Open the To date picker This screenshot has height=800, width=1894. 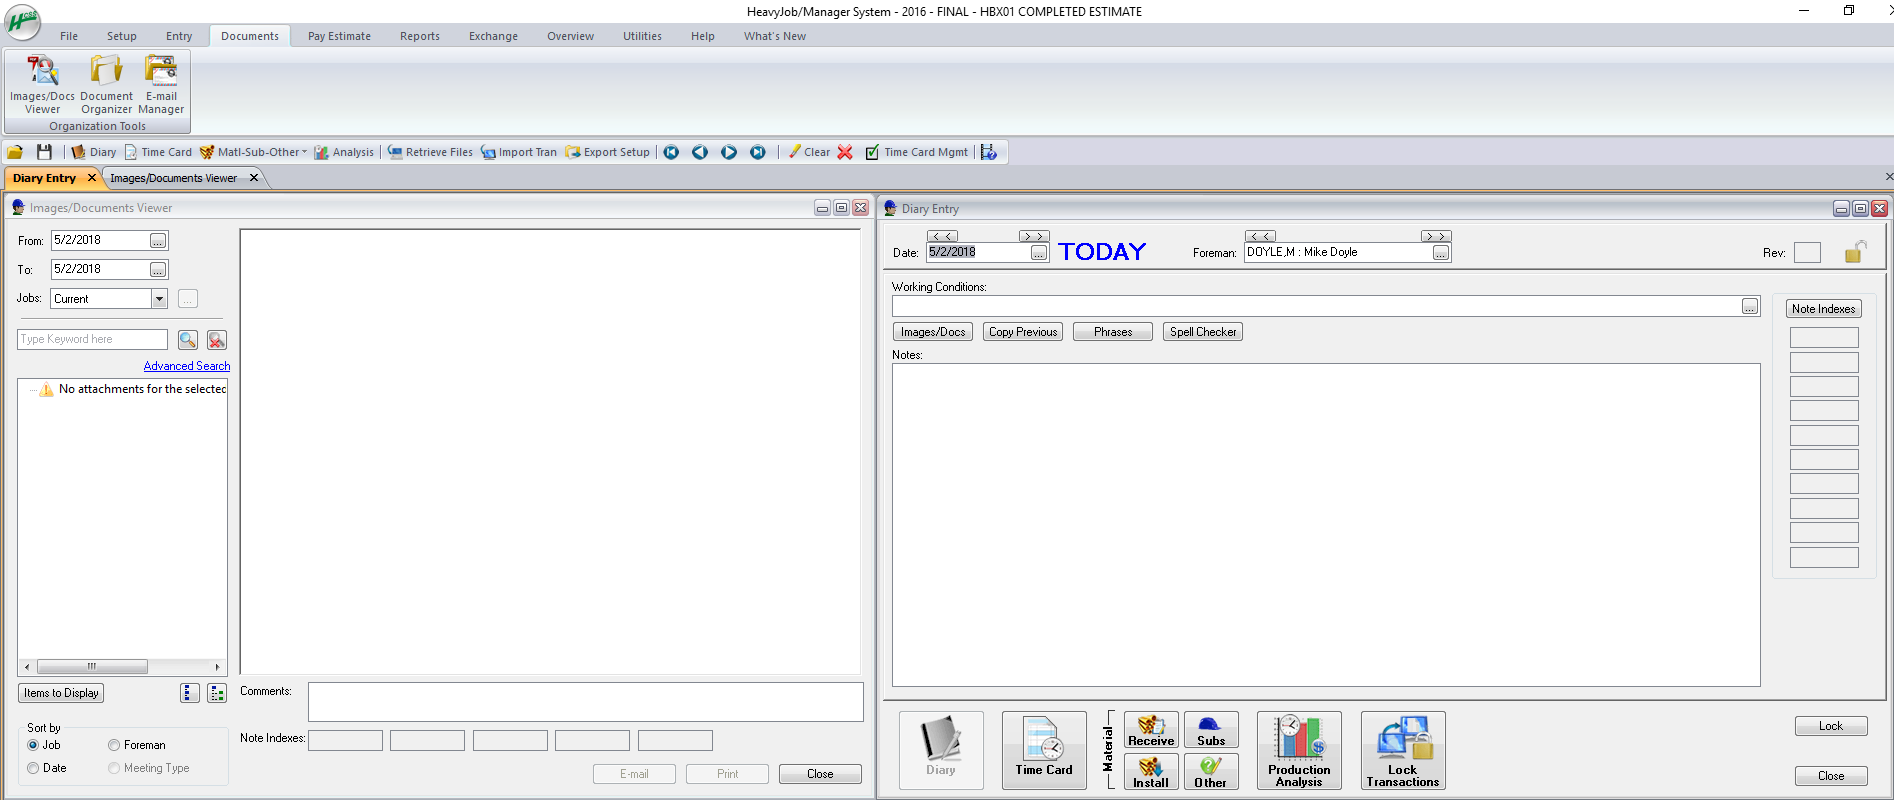click(x=158, y=270)
